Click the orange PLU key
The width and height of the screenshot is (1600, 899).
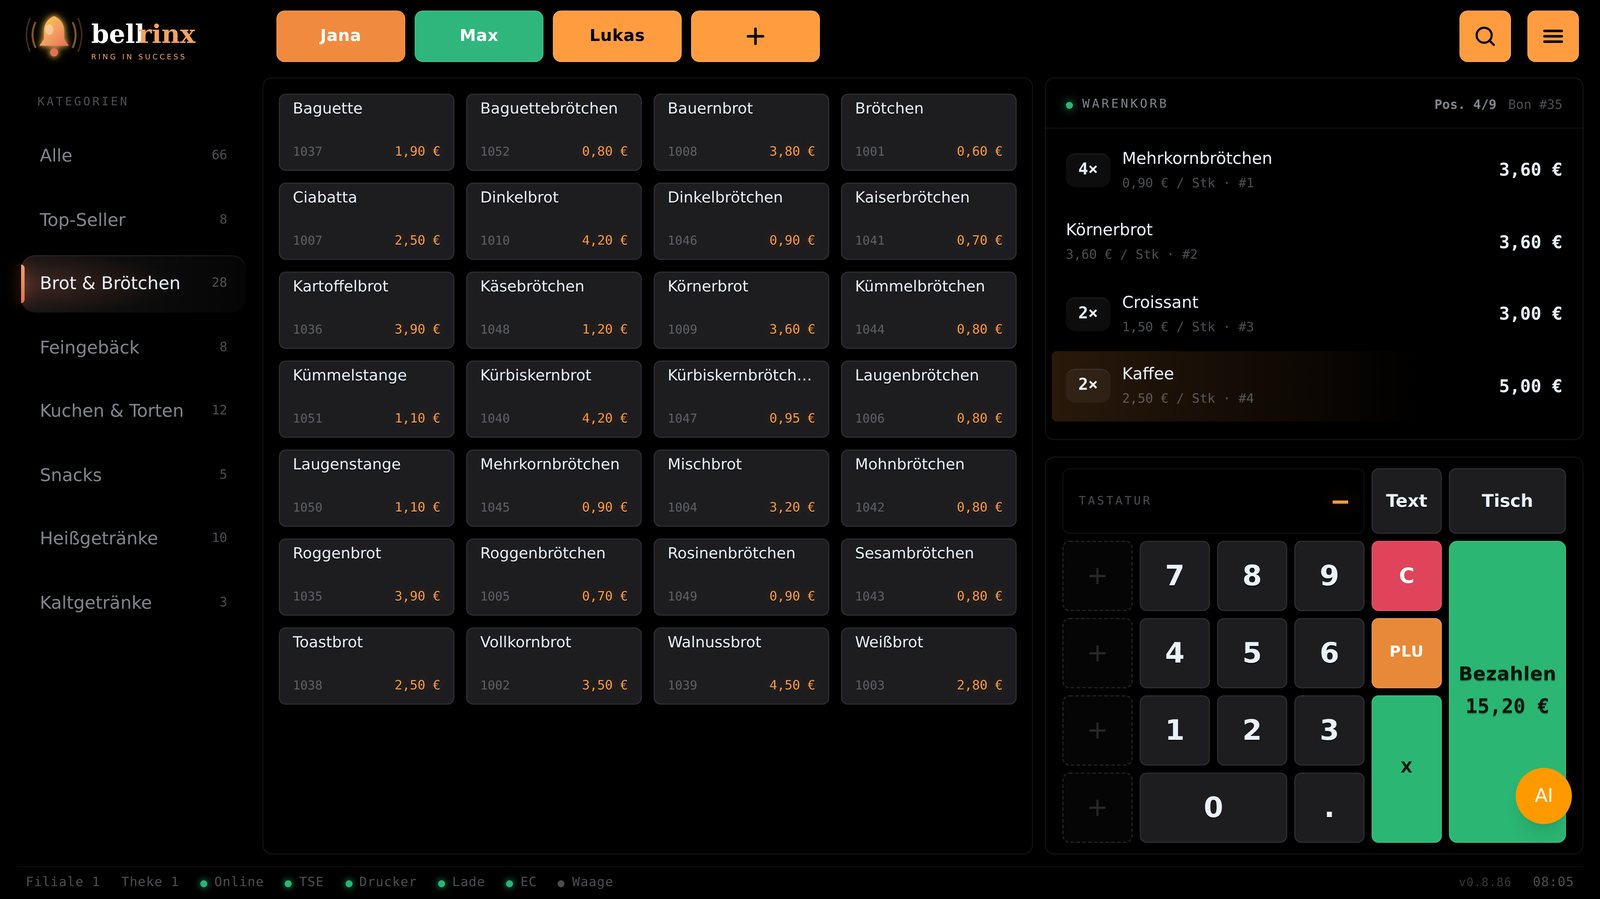(1406, 652)
